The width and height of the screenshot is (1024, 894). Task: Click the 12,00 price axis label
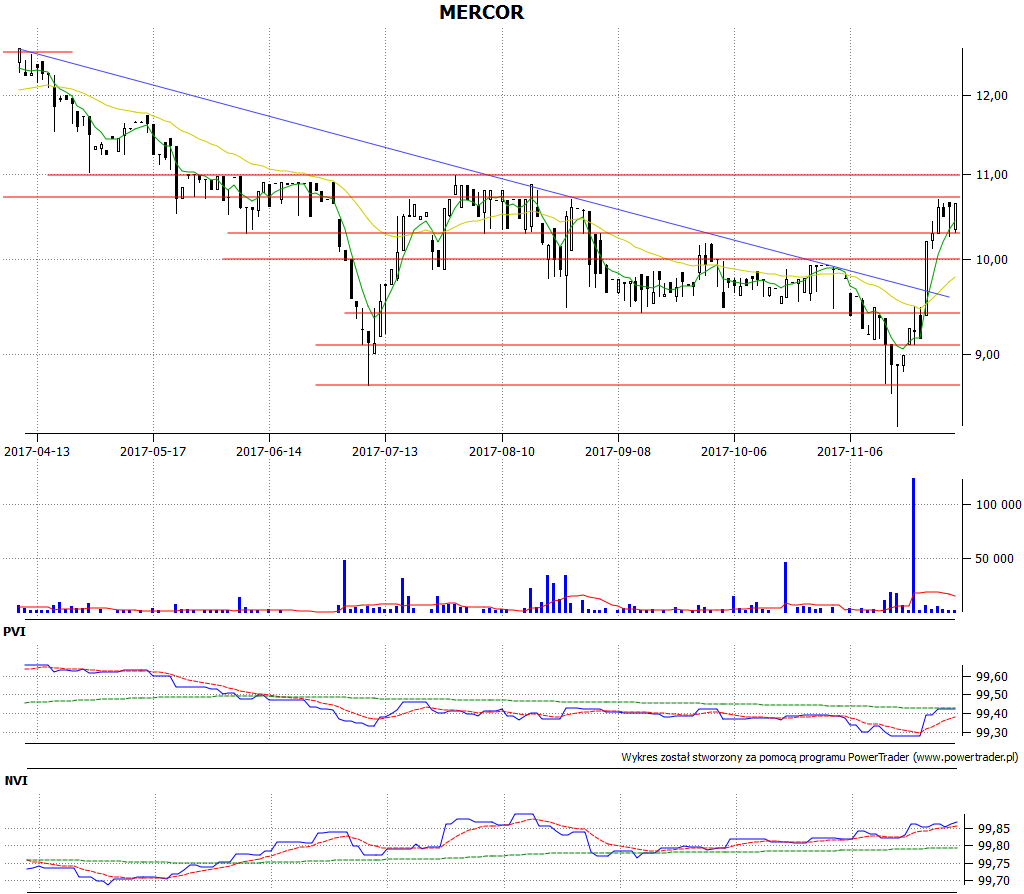[x=991, y=95]
